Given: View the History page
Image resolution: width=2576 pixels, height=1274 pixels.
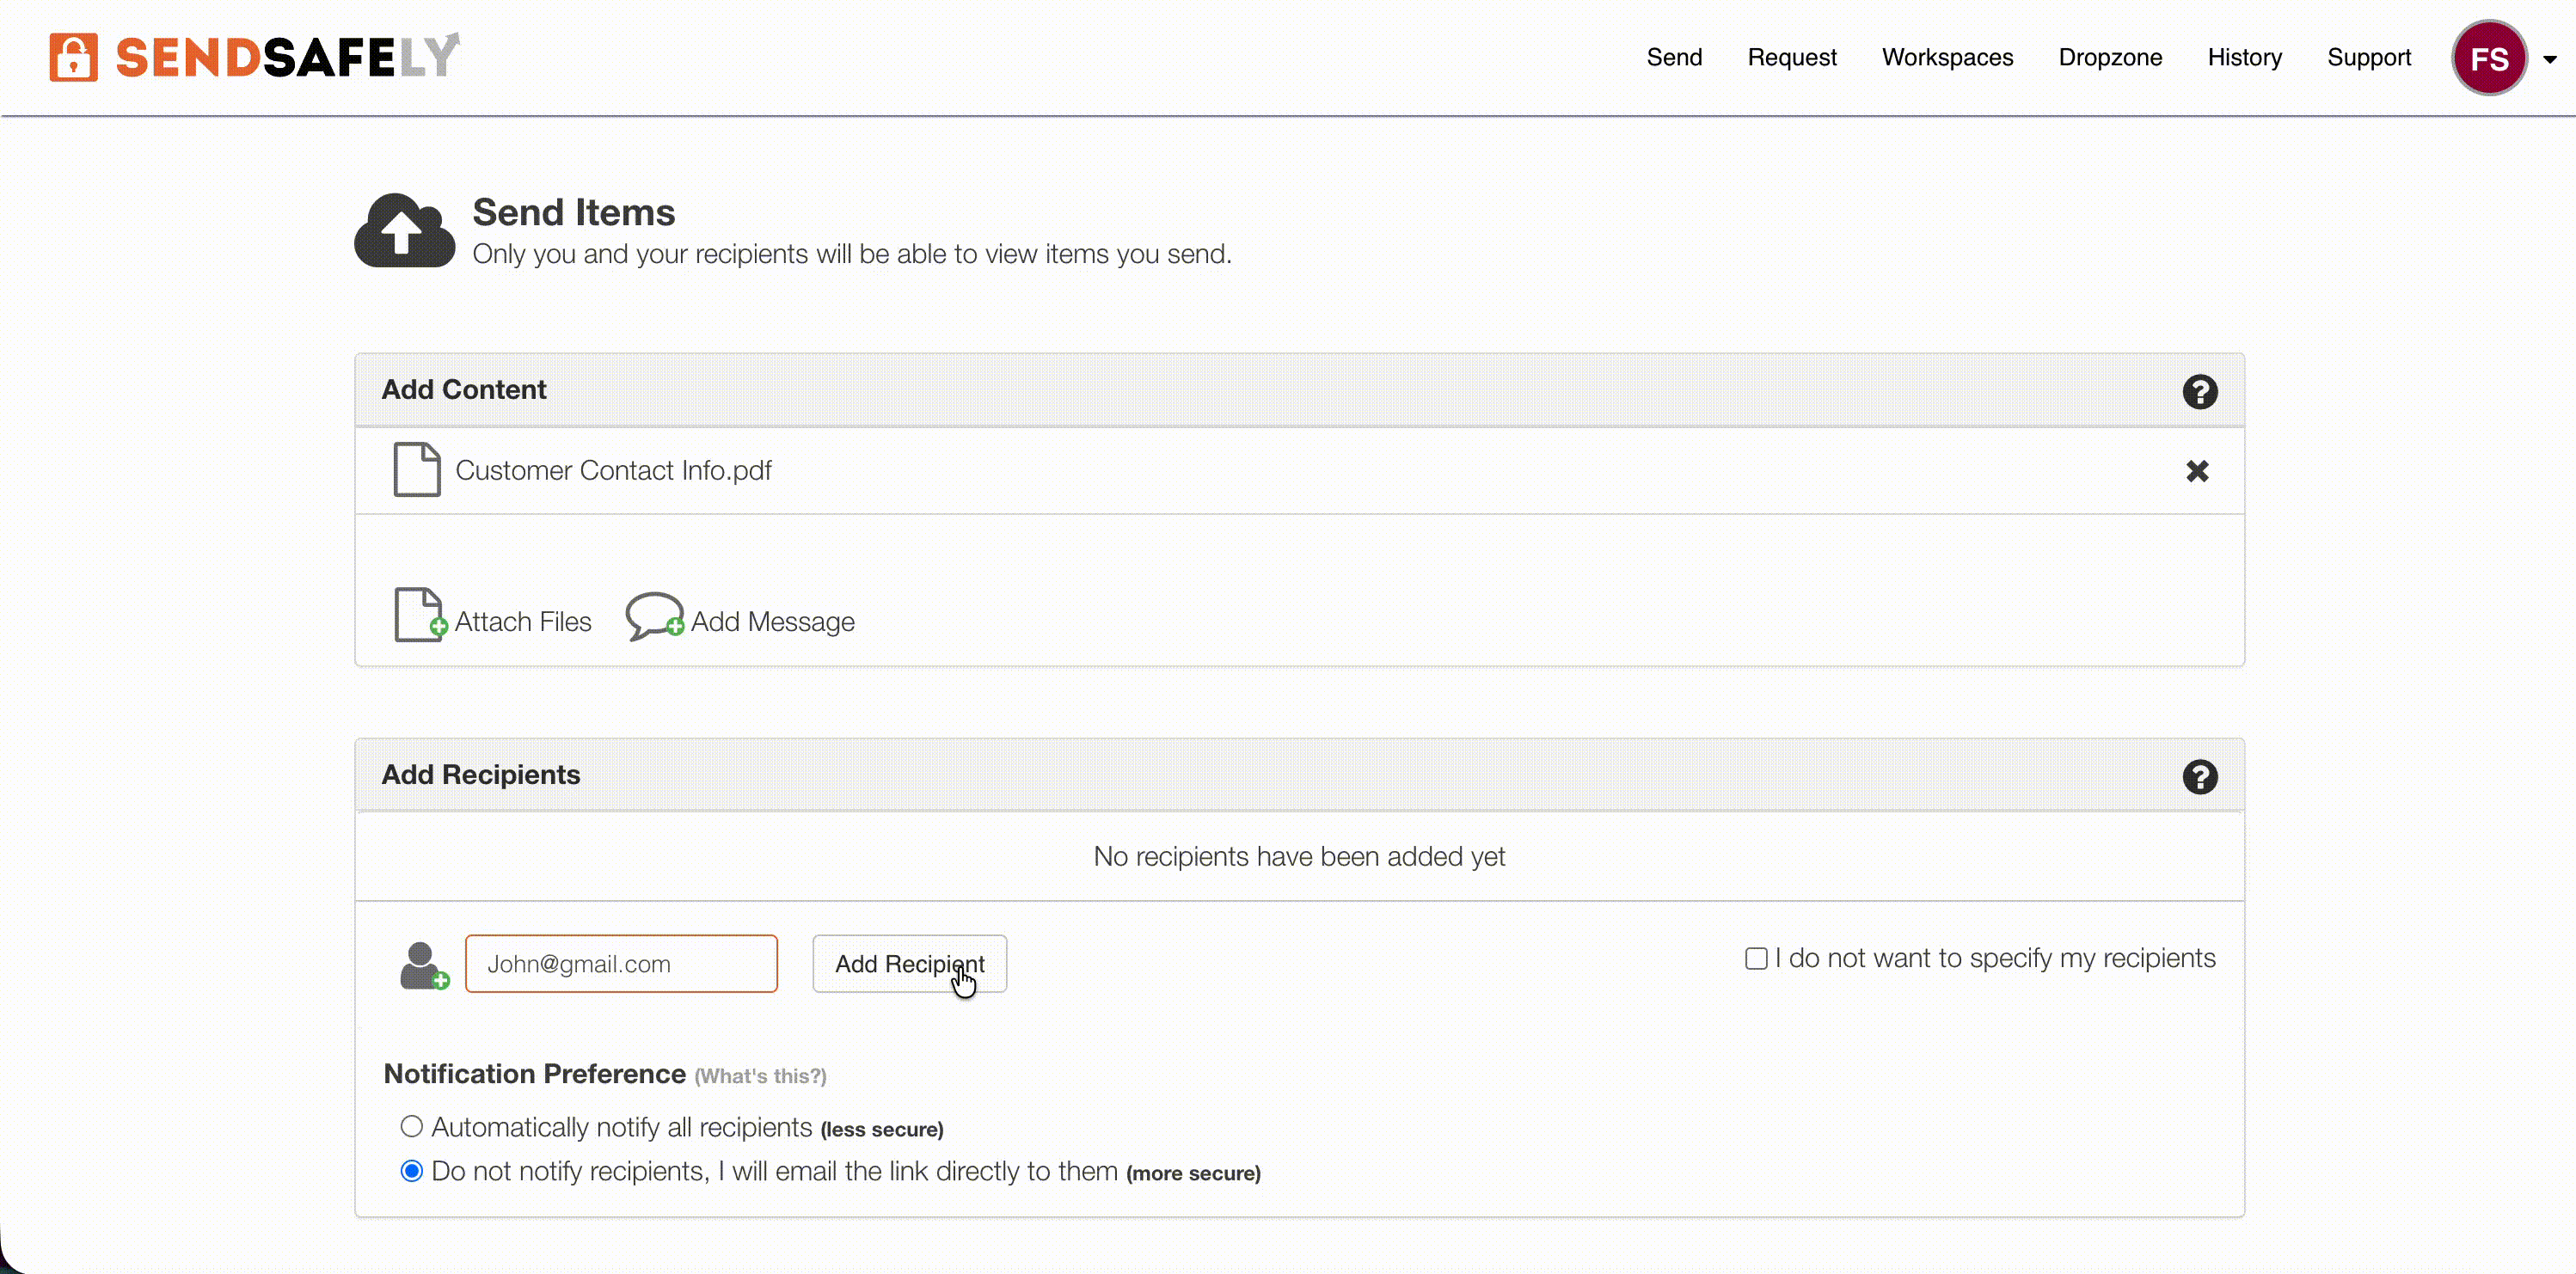Looking at the screenshot, I should click(x=2244, y=57).
